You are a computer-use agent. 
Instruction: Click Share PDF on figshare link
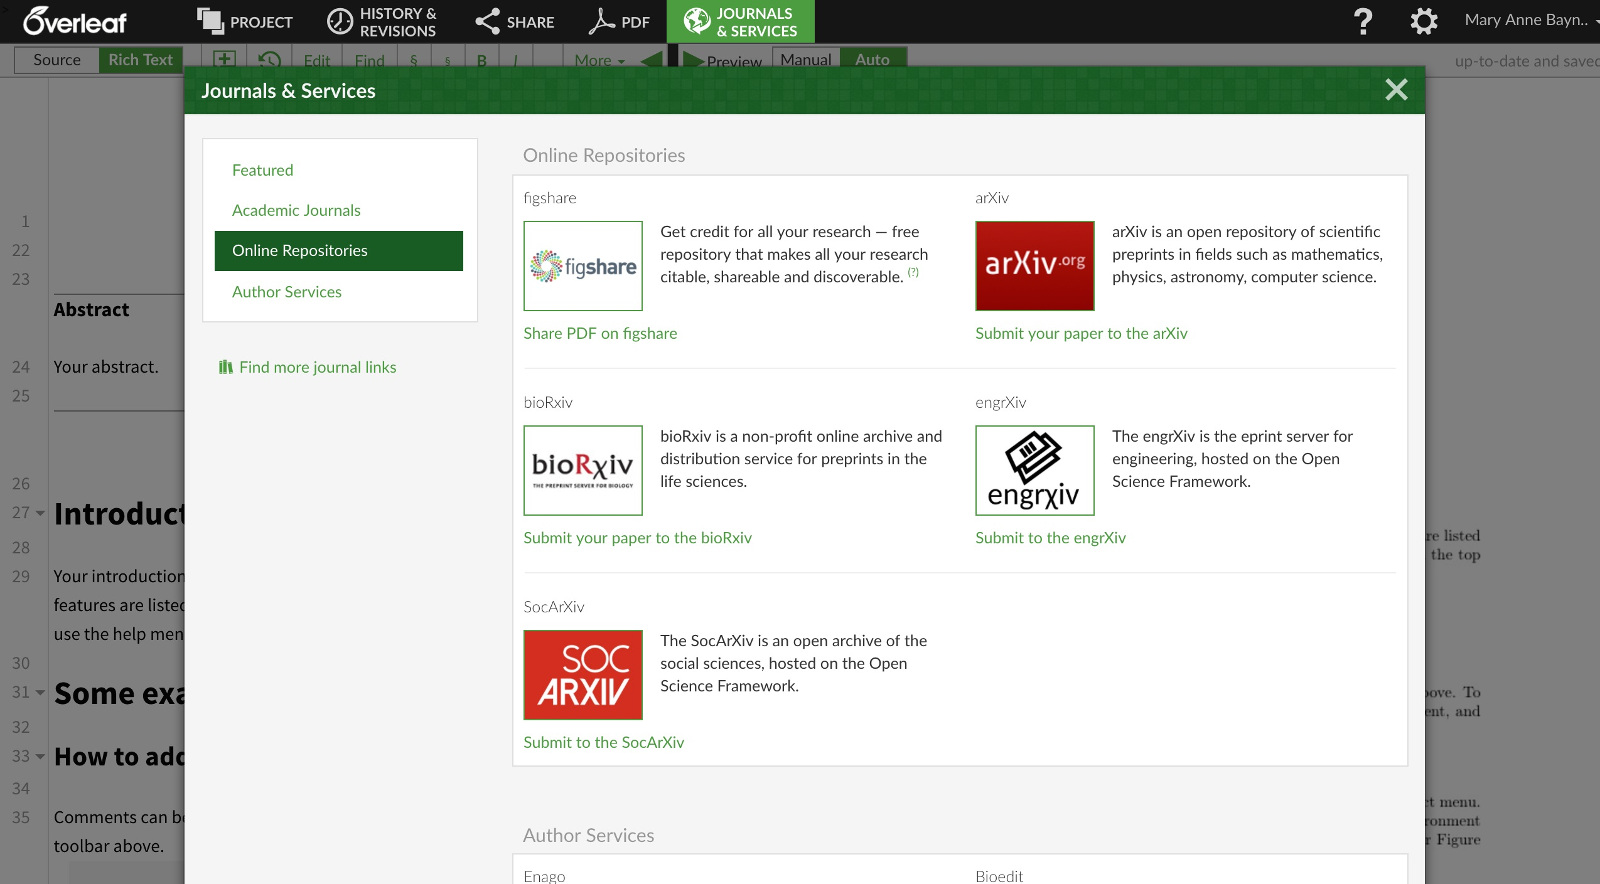[600, 333]
